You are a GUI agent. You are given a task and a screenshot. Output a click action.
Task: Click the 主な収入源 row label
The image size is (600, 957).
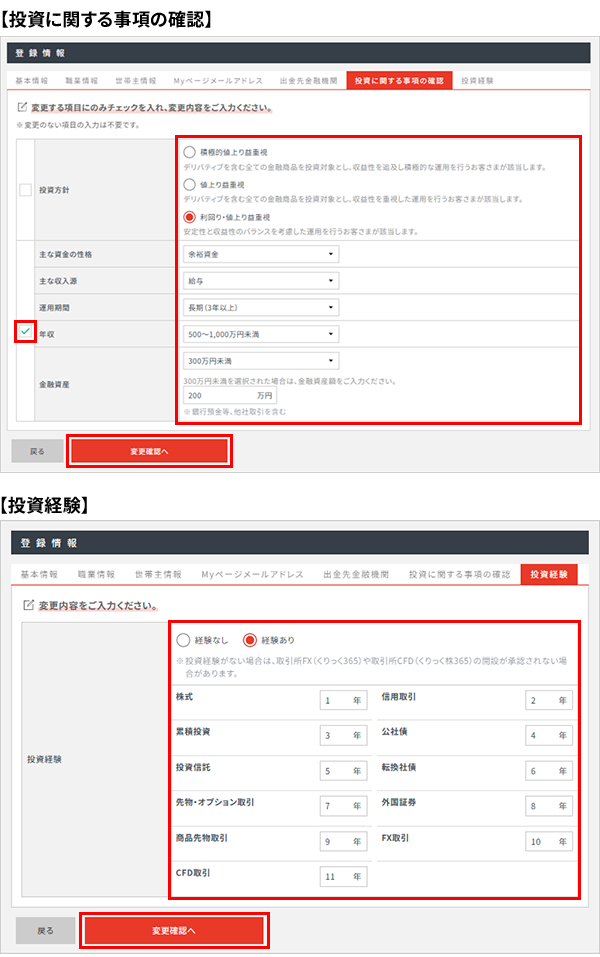click(x=58, y=281)
